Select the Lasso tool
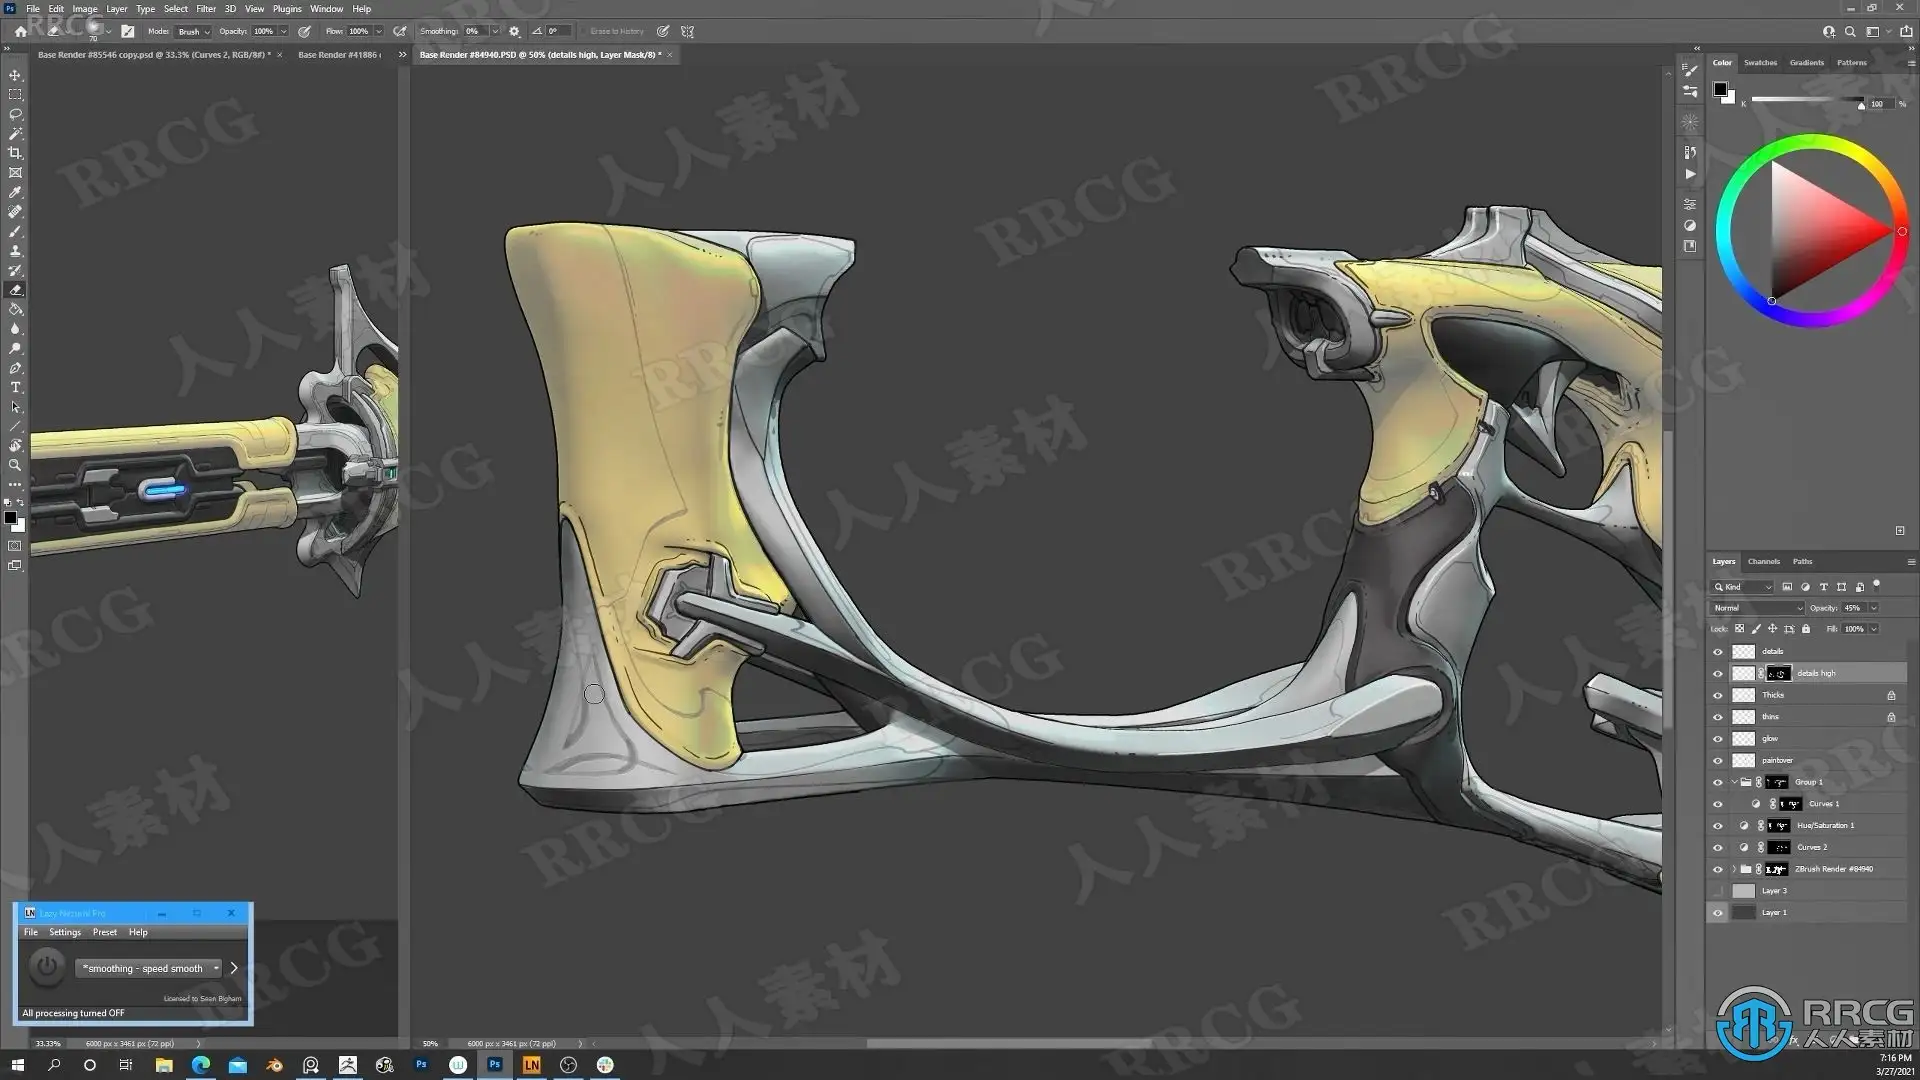Image resolution: width=1920 pixels, height=1080 pixels. click(15, 114)
